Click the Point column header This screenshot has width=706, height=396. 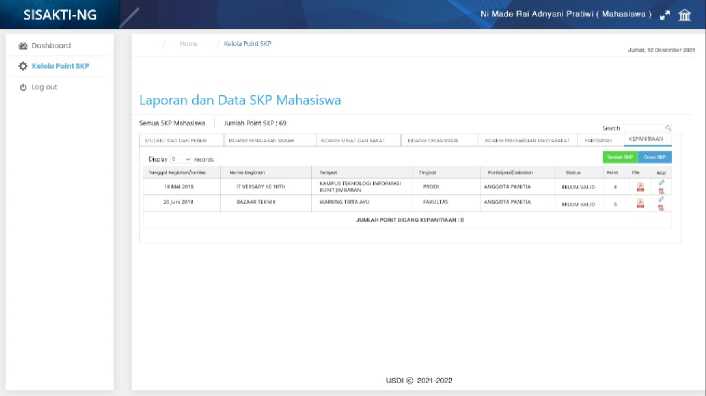(612, 172)
